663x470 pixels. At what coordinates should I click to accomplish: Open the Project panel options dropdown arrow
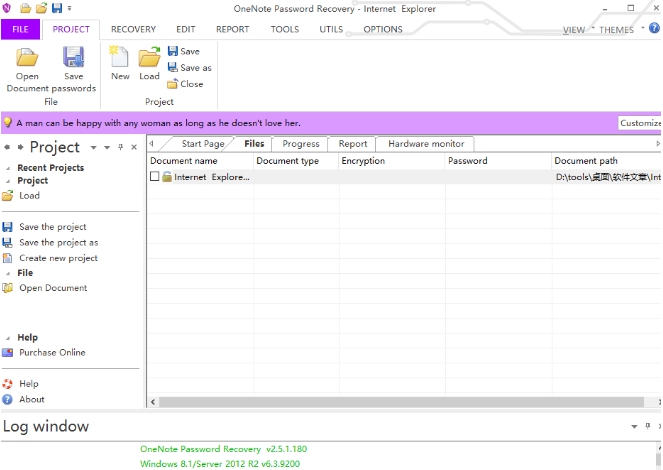107,148
